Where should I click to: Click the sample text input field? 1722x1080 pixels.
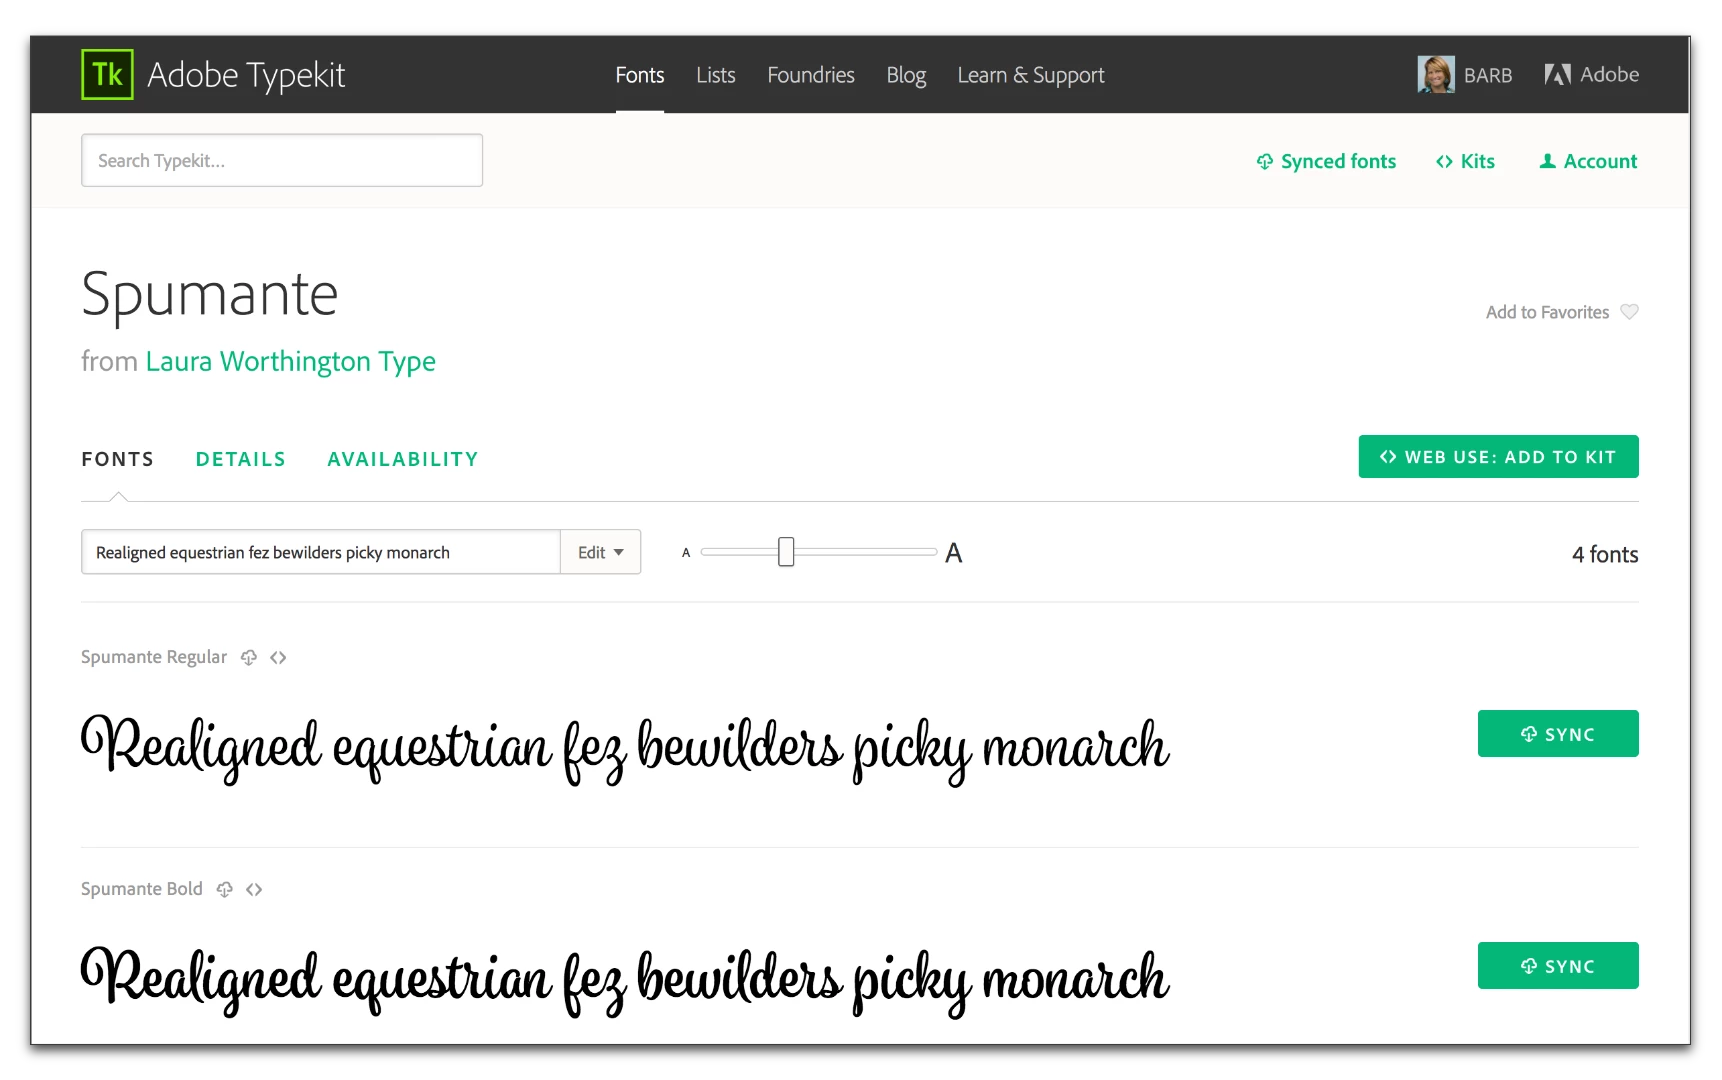coord(320,552)
